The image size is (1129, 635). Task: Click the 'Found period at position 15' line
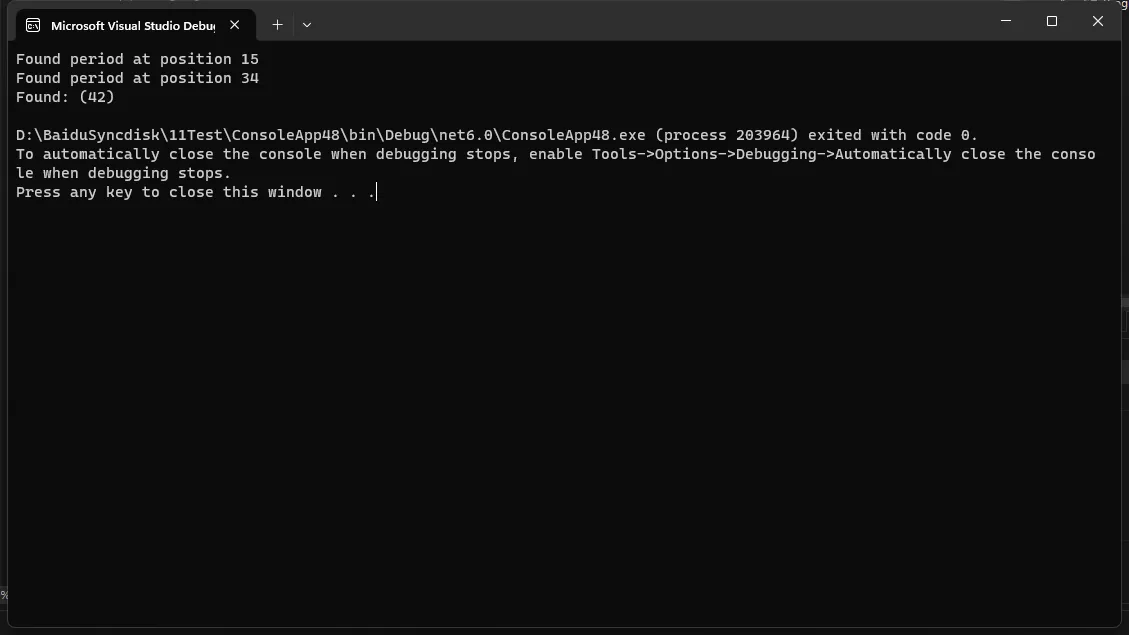pyautogui.click(x=137, y=59)
